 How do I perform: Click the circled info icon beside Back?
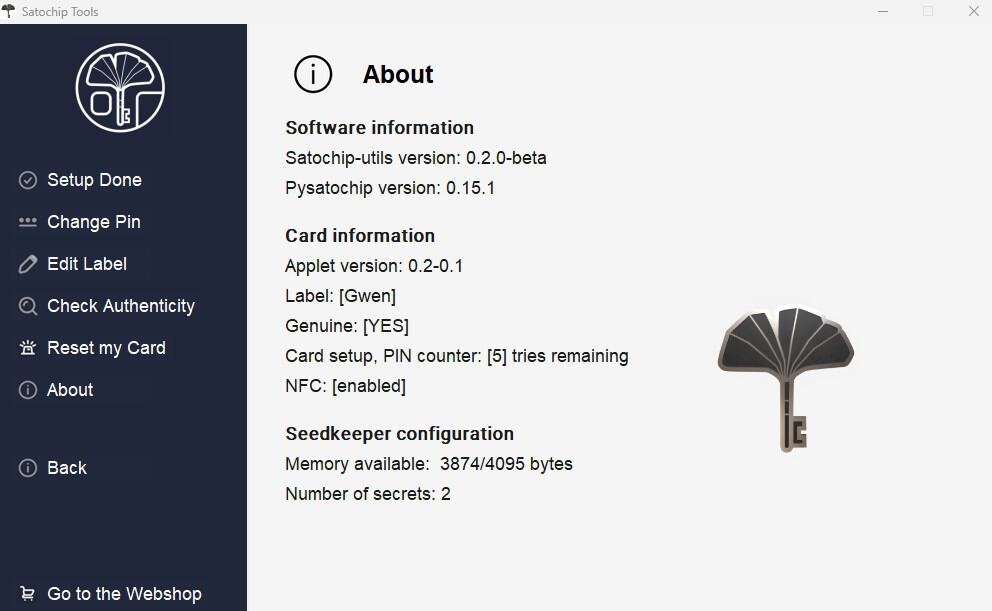pyautogui.click(x=28, y=468)
